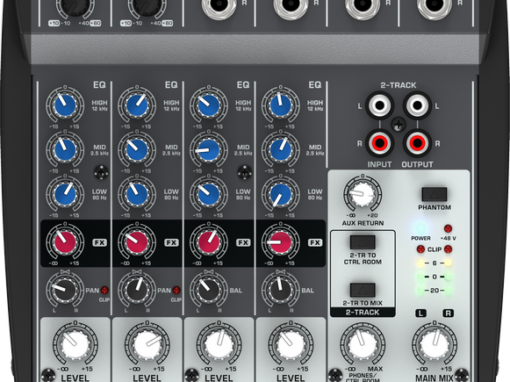Click channel one's HIGH EQ knob
The image size is (510, 382).
pos(65,106)
